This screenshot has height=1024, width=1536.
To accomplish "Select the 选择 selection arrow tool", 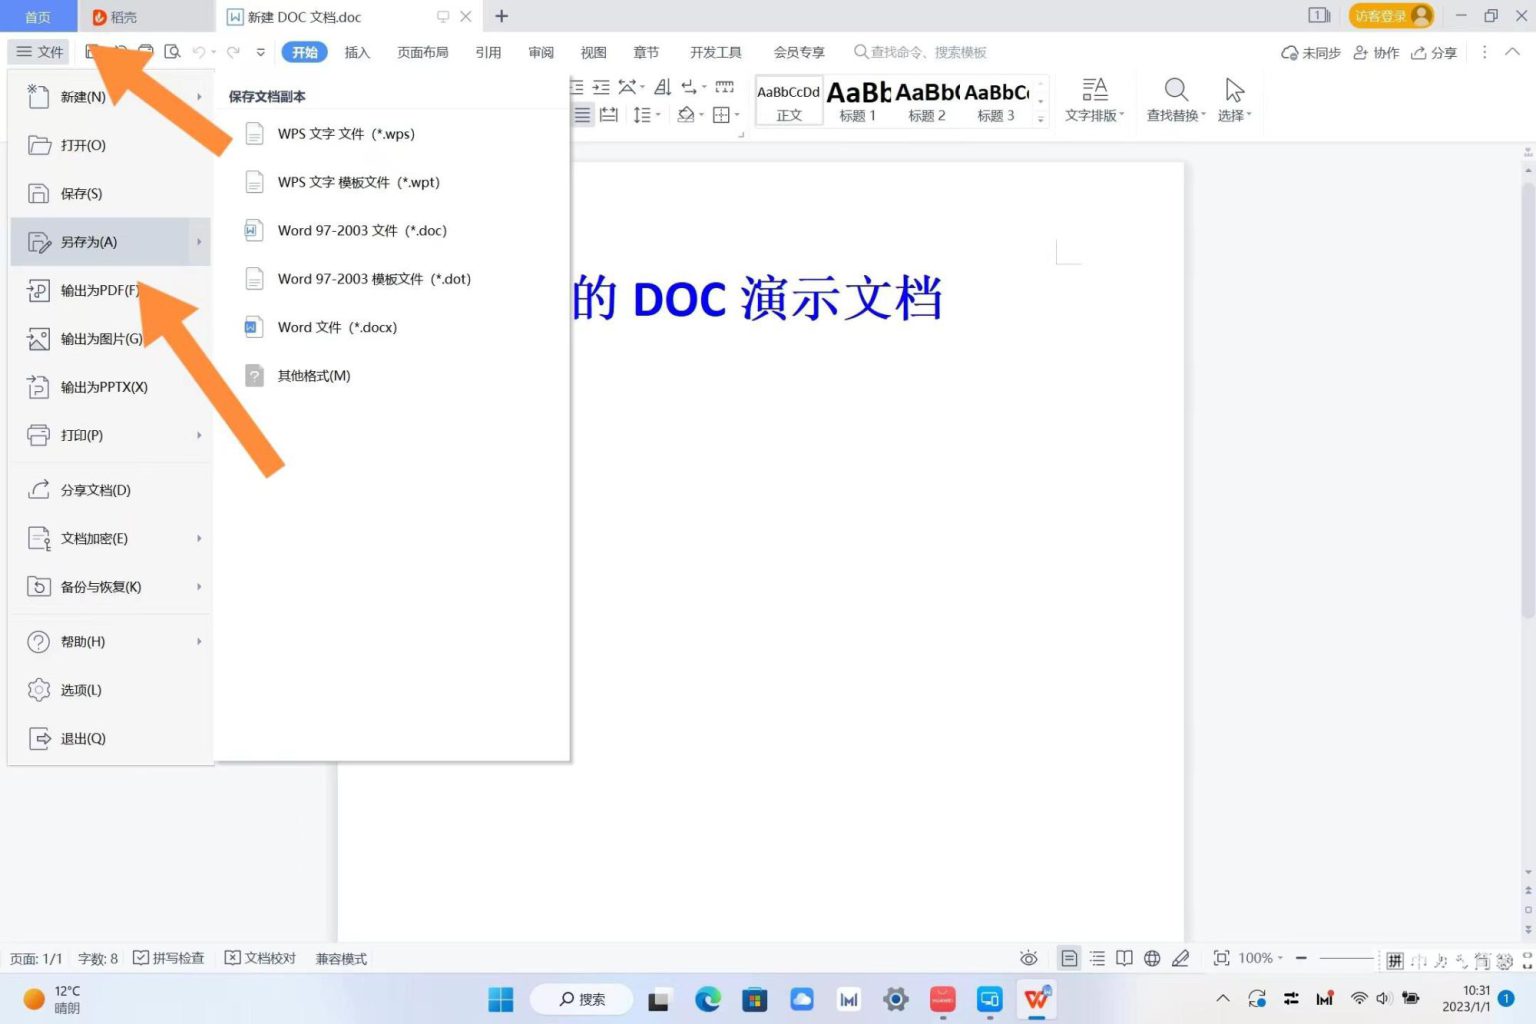I will pos(1233,100).
